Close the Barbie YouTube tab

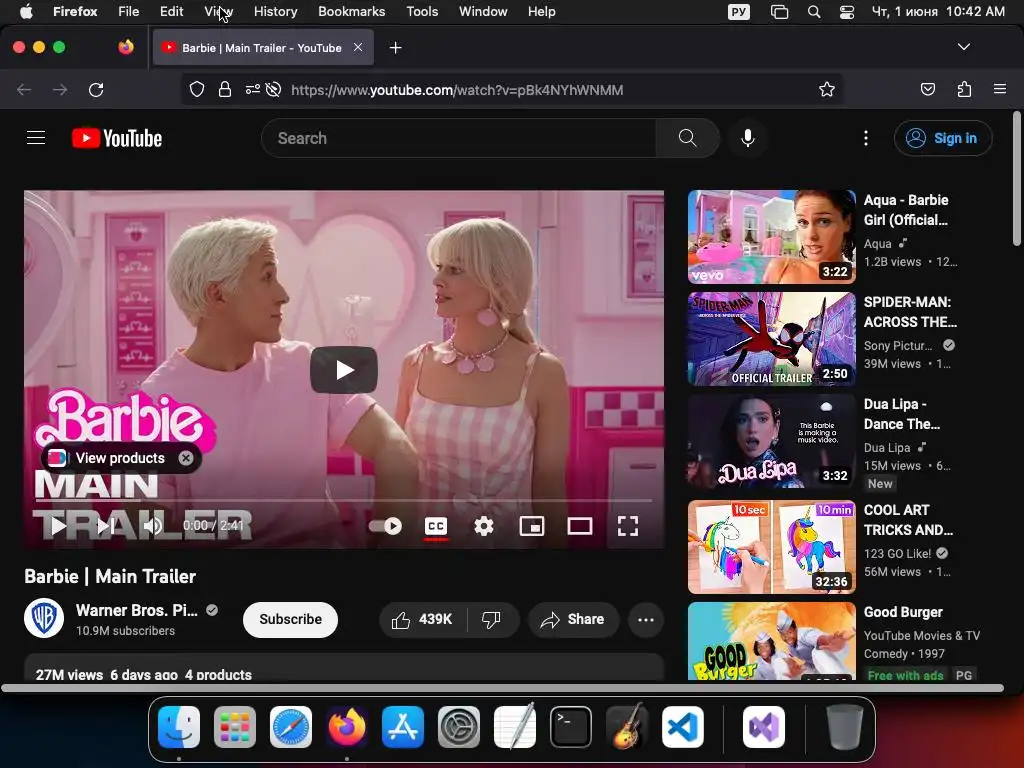358,47
